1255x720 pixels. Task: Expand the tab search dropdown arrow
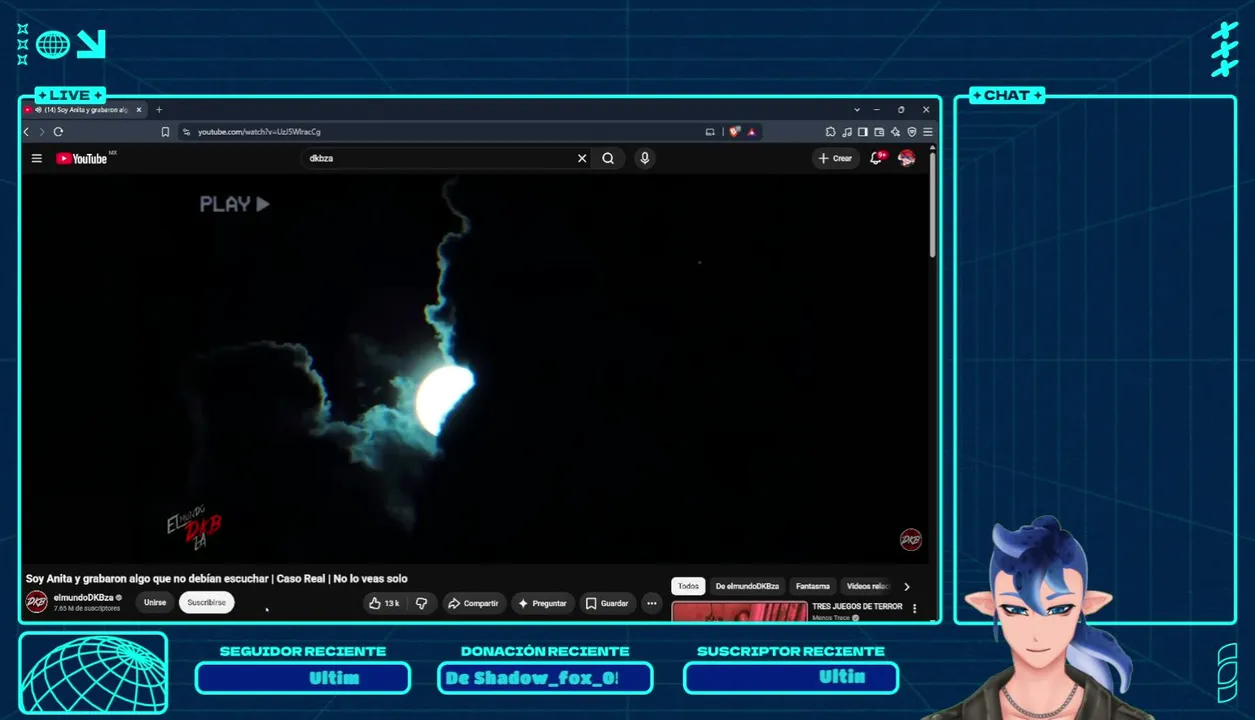[857, 110]
